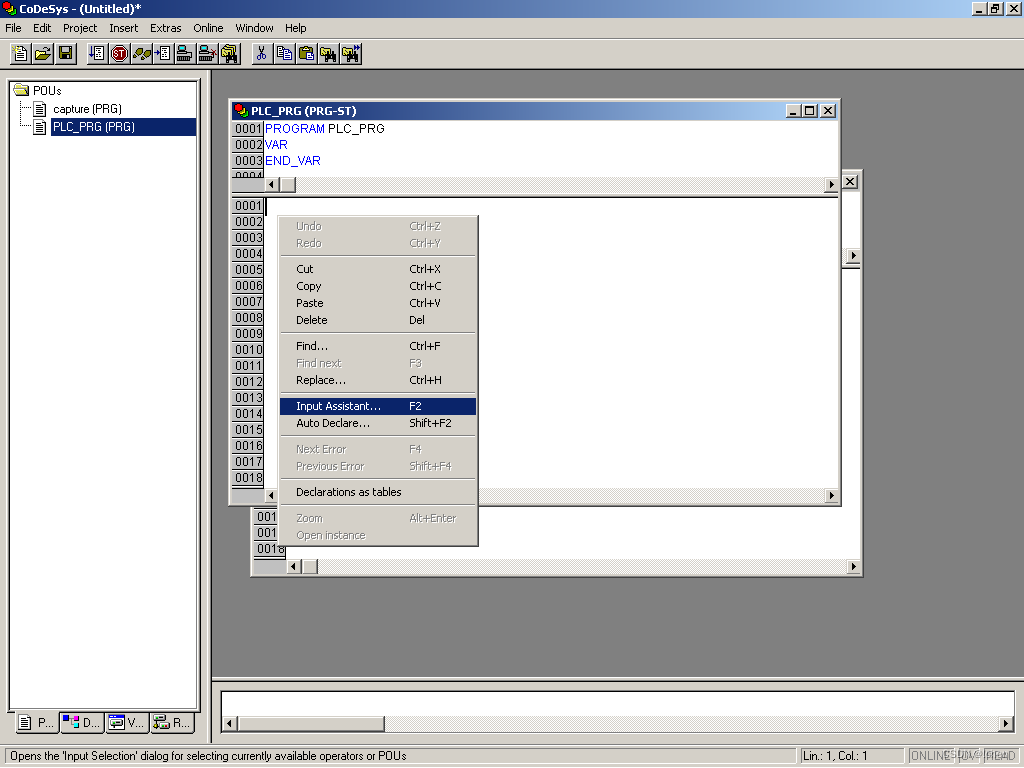Click the END_VAR keyword in declaration
The image size is (1024, 768).
[x=293, y=161]
